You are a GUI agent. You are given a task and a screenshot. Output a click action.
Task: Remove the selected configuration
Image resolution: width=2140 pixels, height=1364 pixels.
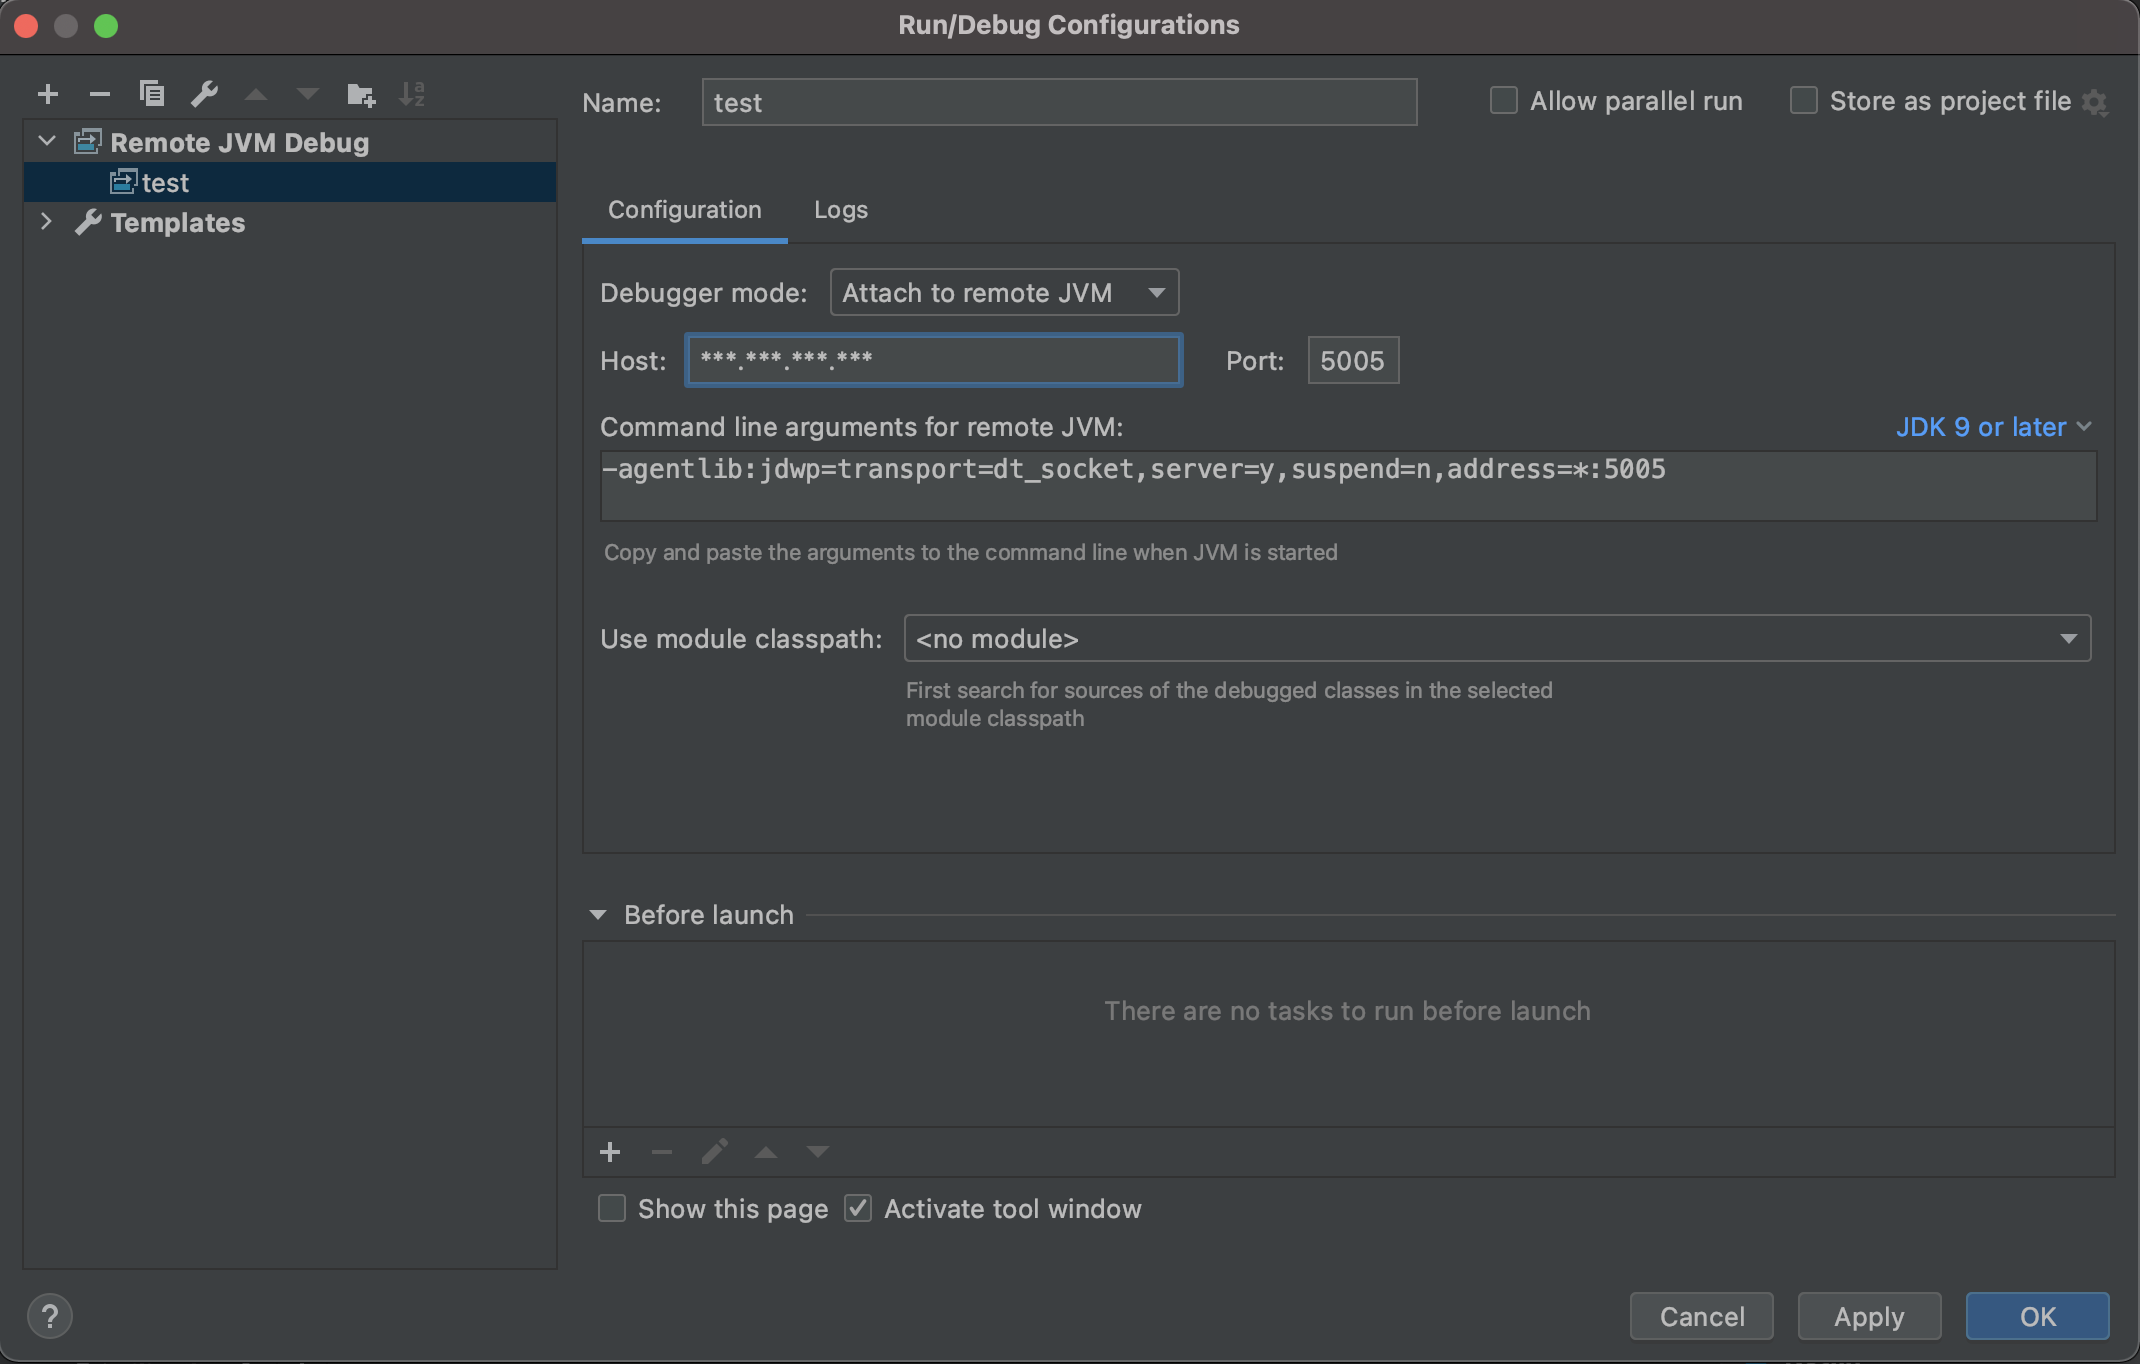tap(99, 93)
